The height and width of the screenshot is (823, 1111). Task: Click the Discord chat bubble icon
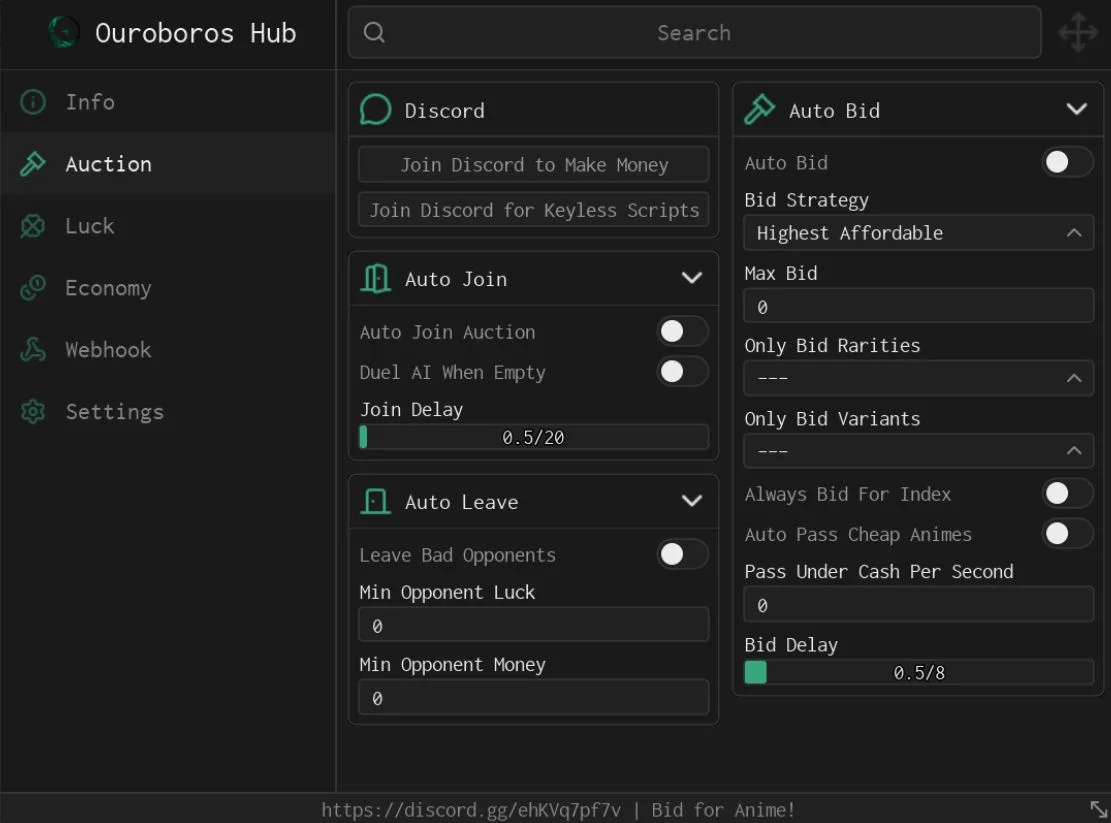[376, 110]
